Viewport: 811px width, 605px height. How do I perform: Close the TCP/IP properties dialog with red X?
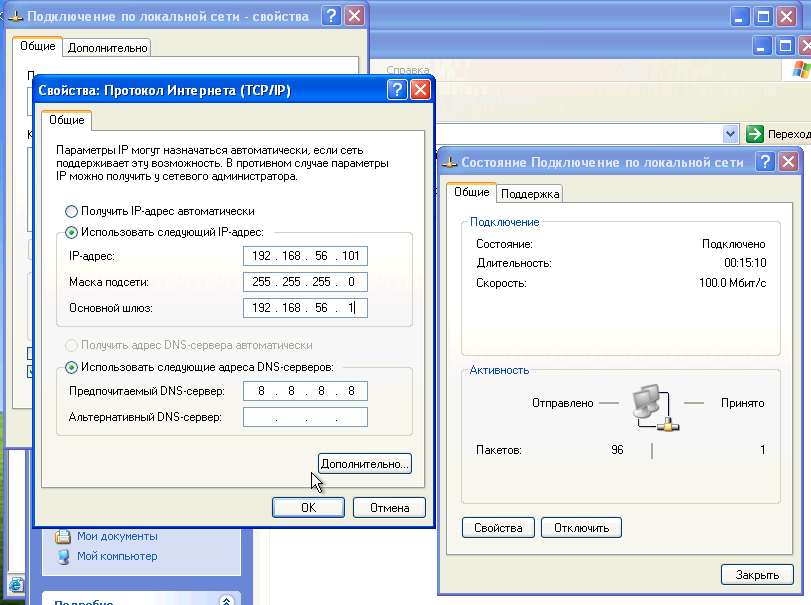point(420,90)
